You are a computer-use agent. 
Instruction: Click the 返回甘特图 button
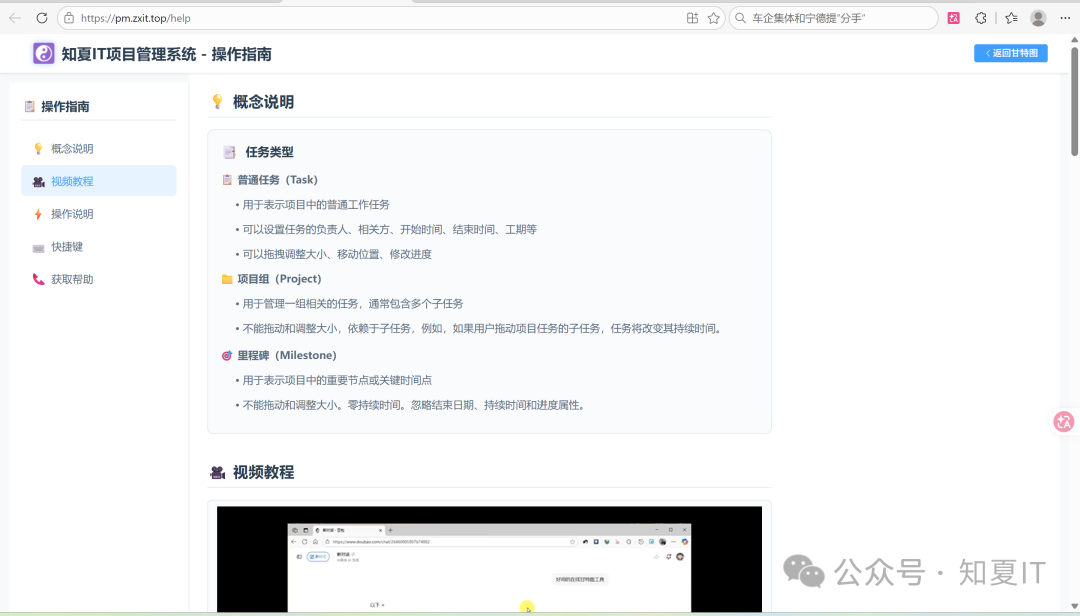pos(1010,53)
